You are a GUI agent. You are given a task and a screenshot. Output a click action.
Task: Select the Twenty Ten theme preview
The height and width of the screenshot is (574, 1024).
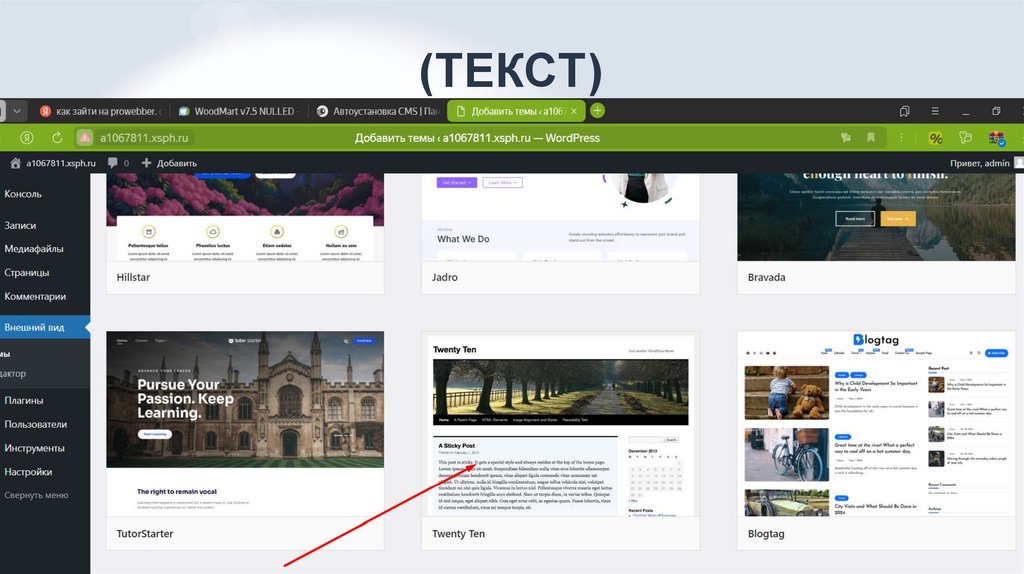click(x=560, y=424)
